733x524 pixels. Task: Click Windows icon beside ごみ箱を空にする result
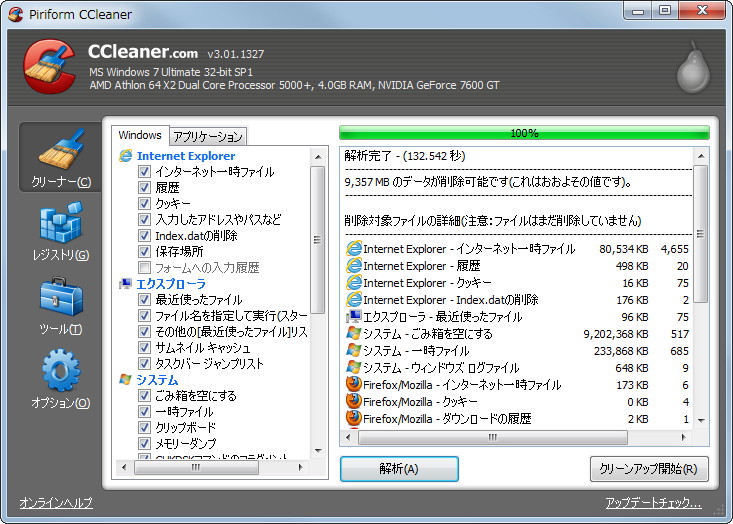tap(354, 333)
